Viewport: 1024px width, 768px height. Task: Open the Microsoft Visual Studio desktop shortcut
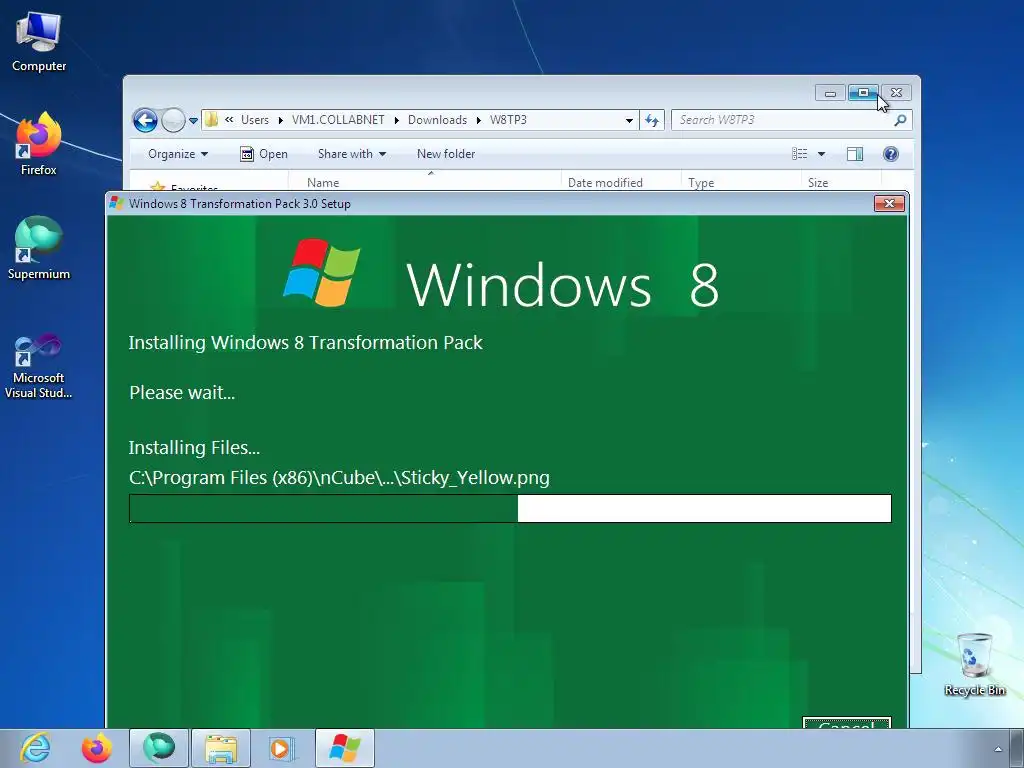pyautogui.click(x=39, y=366)
